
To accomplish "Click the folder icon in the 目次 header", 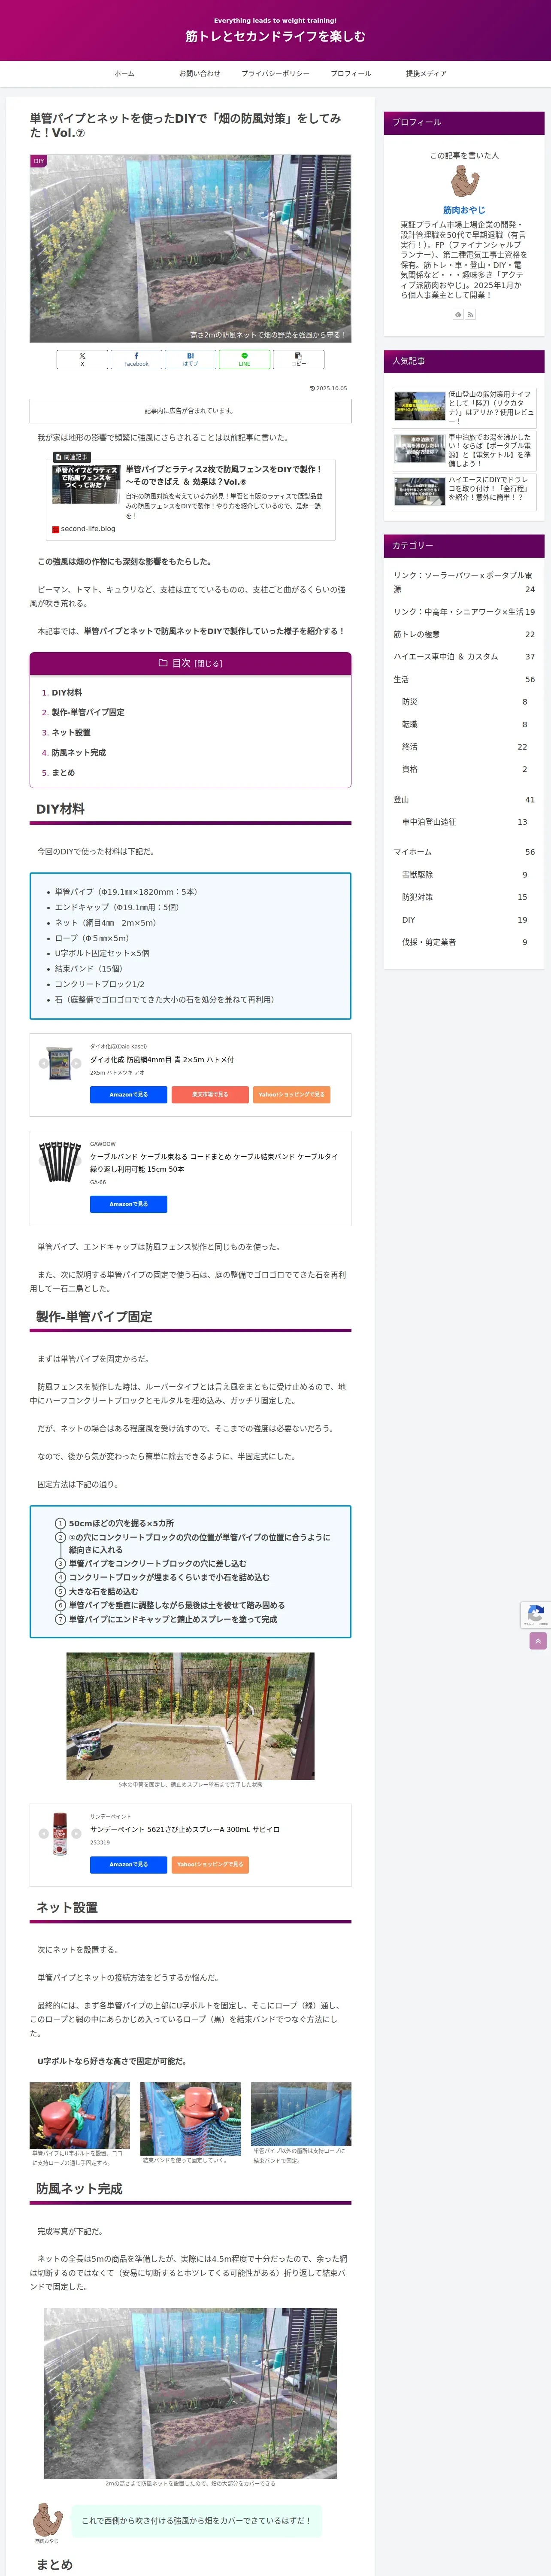I will 163,662.
